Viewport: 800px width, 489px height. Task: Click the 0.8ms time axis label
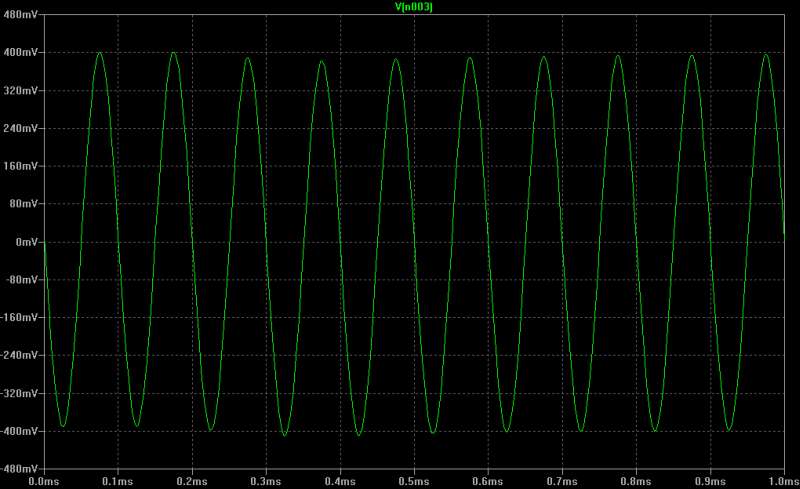(x=636, y=481)
